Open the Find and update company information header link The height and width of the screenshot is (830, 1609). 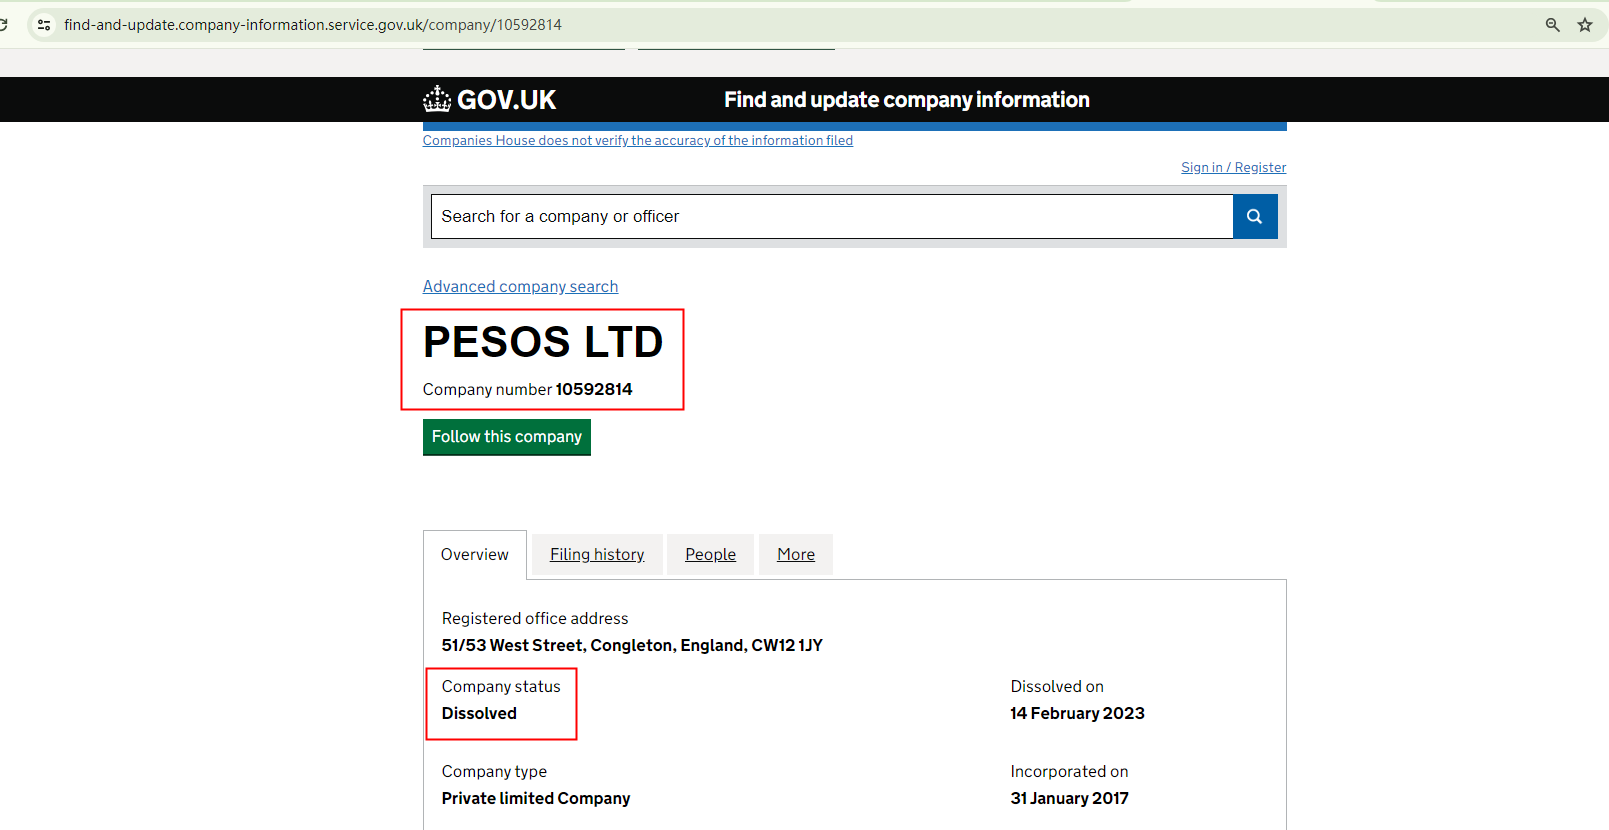click(x=906, y=100)
